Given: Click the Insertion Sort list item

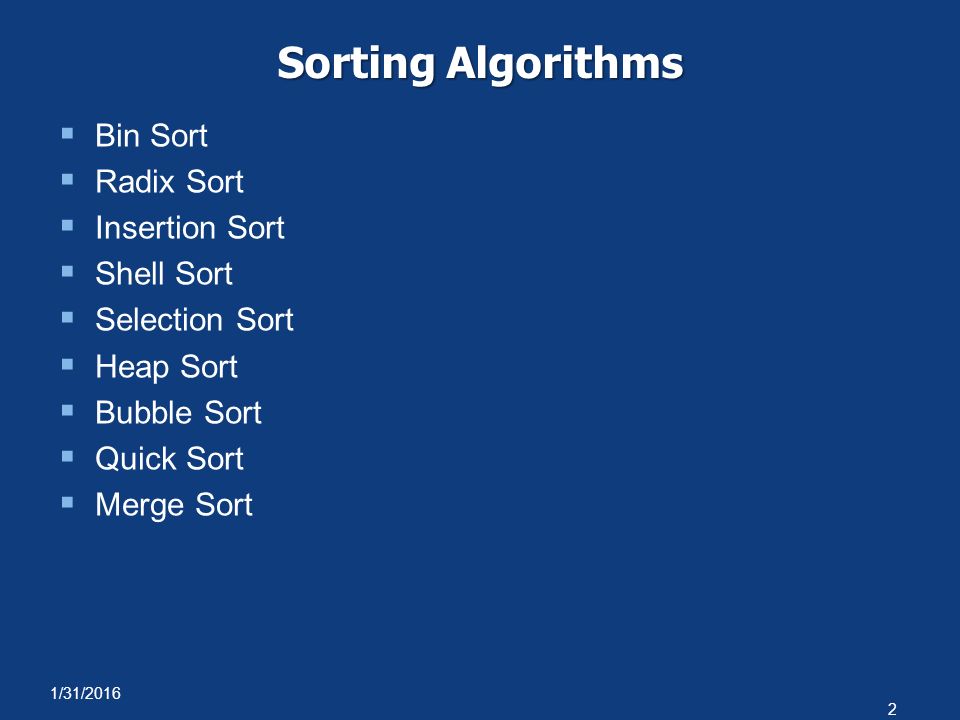Looking at the screenshot, I should click(190, 228).
